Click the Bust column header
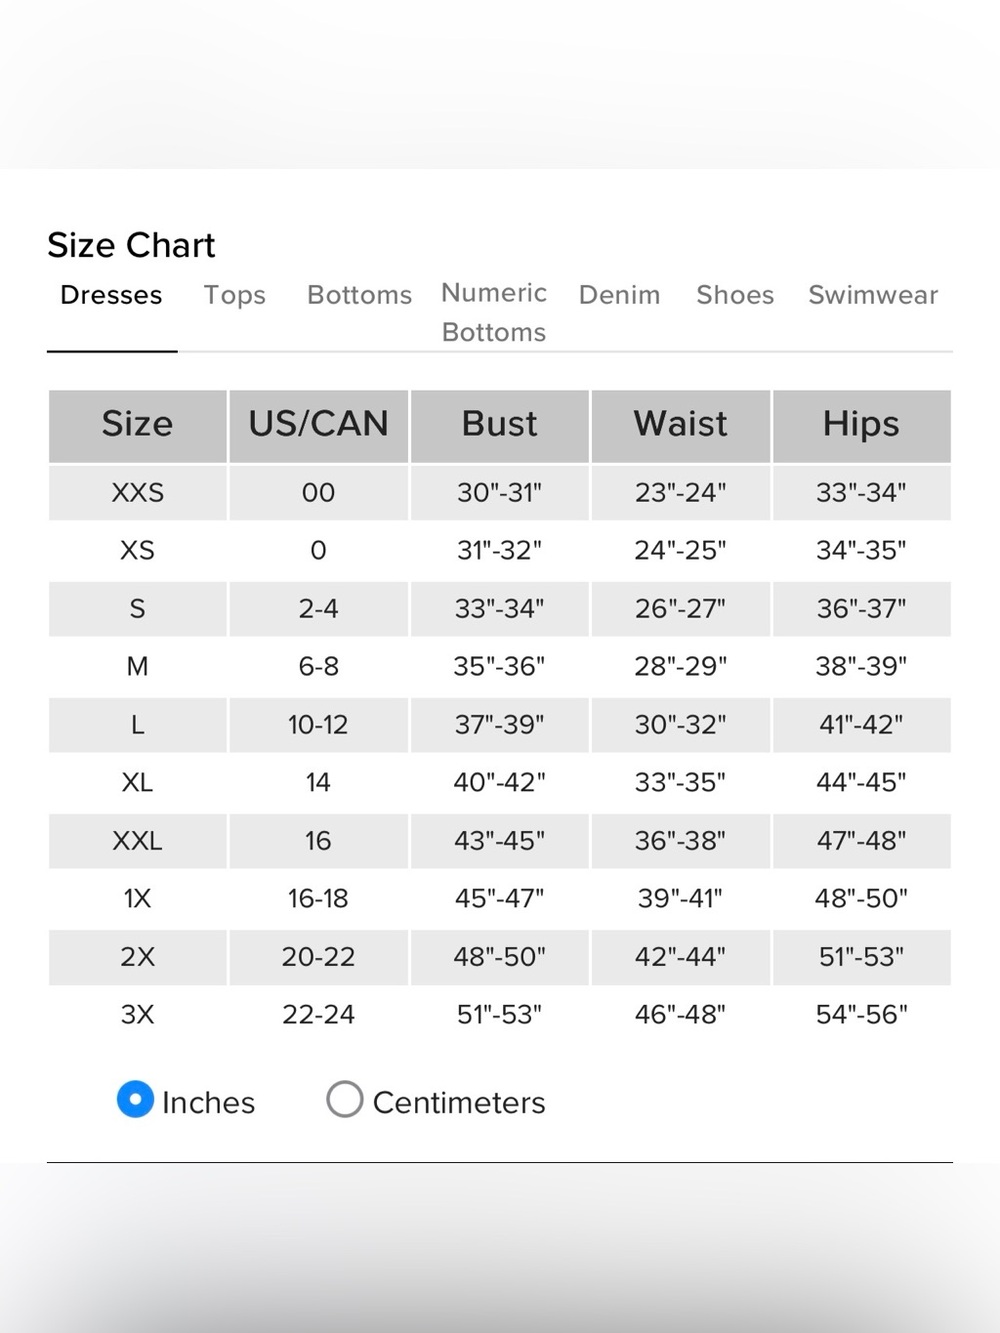Image resolution: width=1000 pixels, height=1333 pixels. (500, 425)
